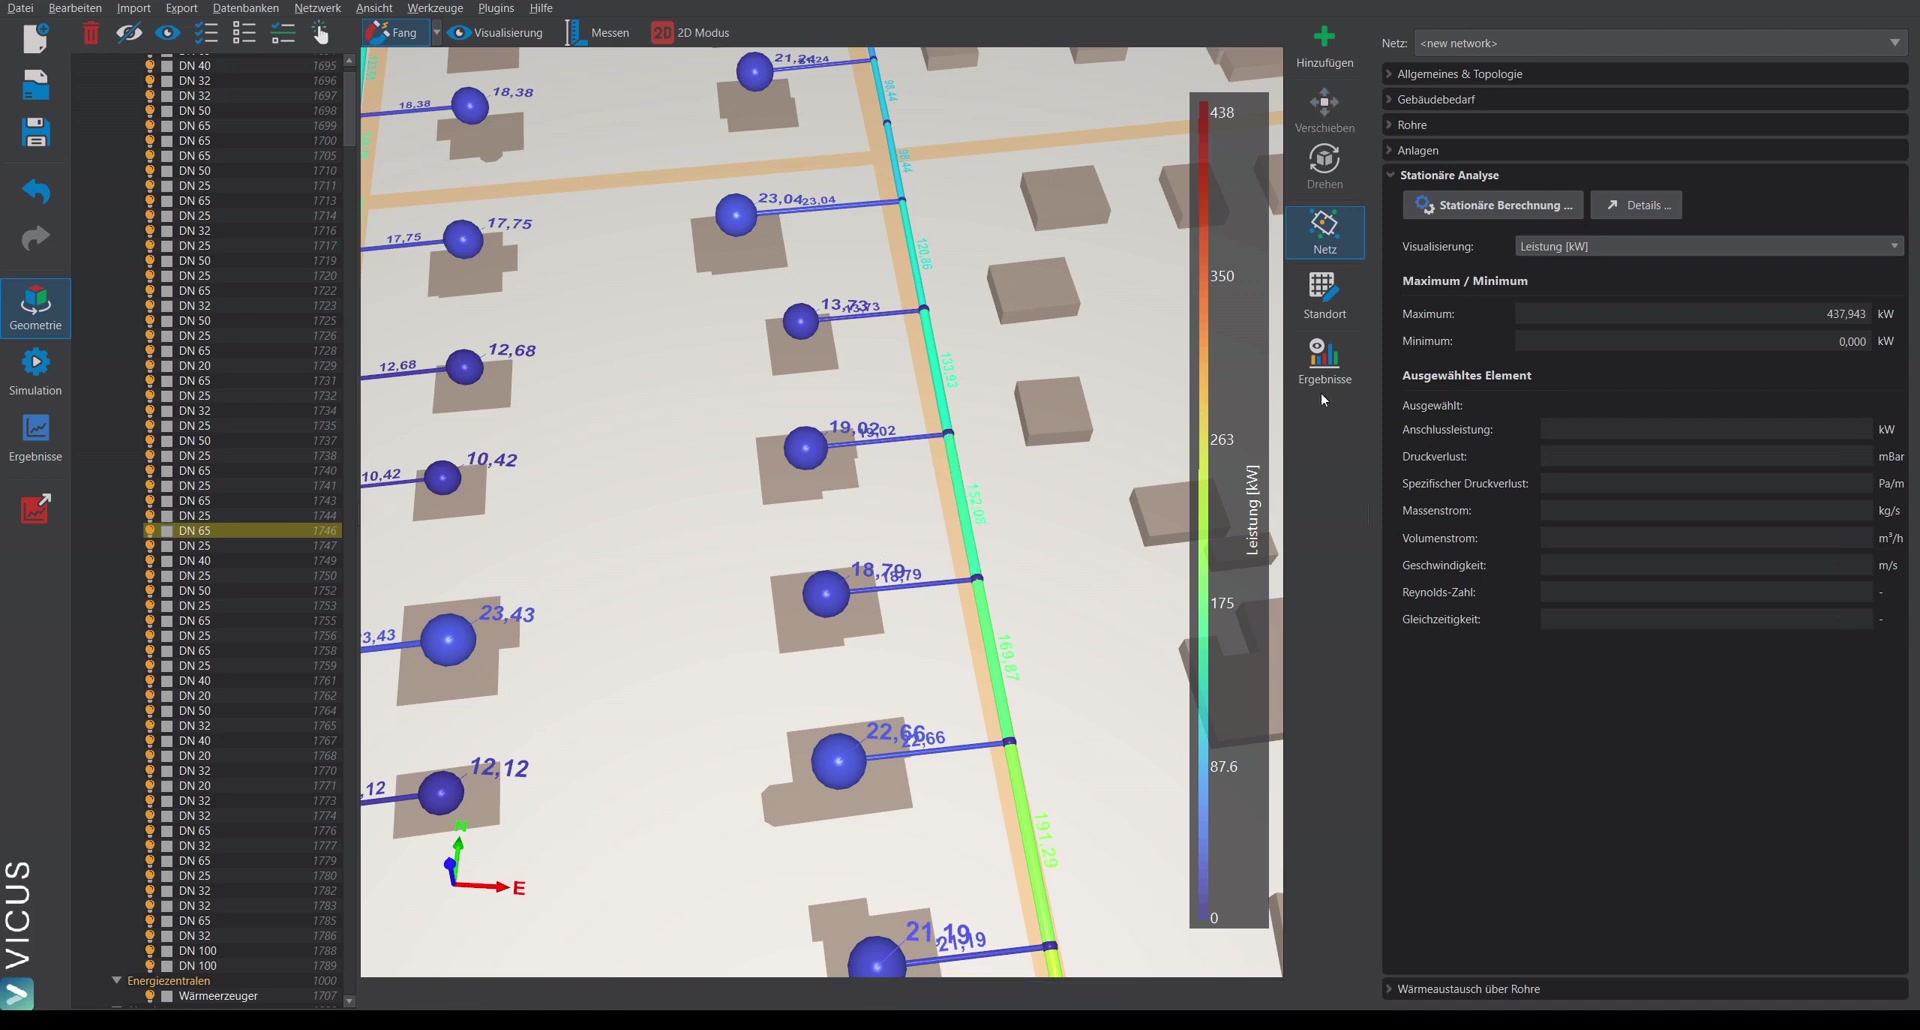Viewport: 1920px width, 1030px height.
Task: Open the Datei menu
Action: pos(20,8)
